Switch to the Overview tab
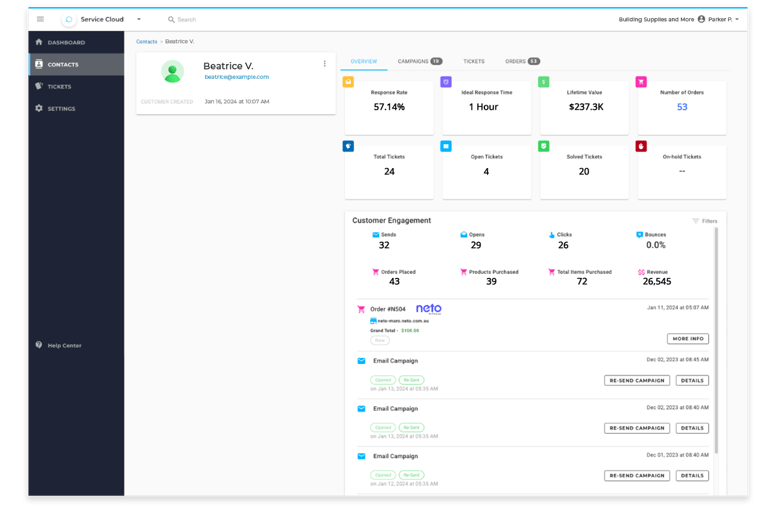This screenshot has width=776, height=517. (x=364, y=61)
